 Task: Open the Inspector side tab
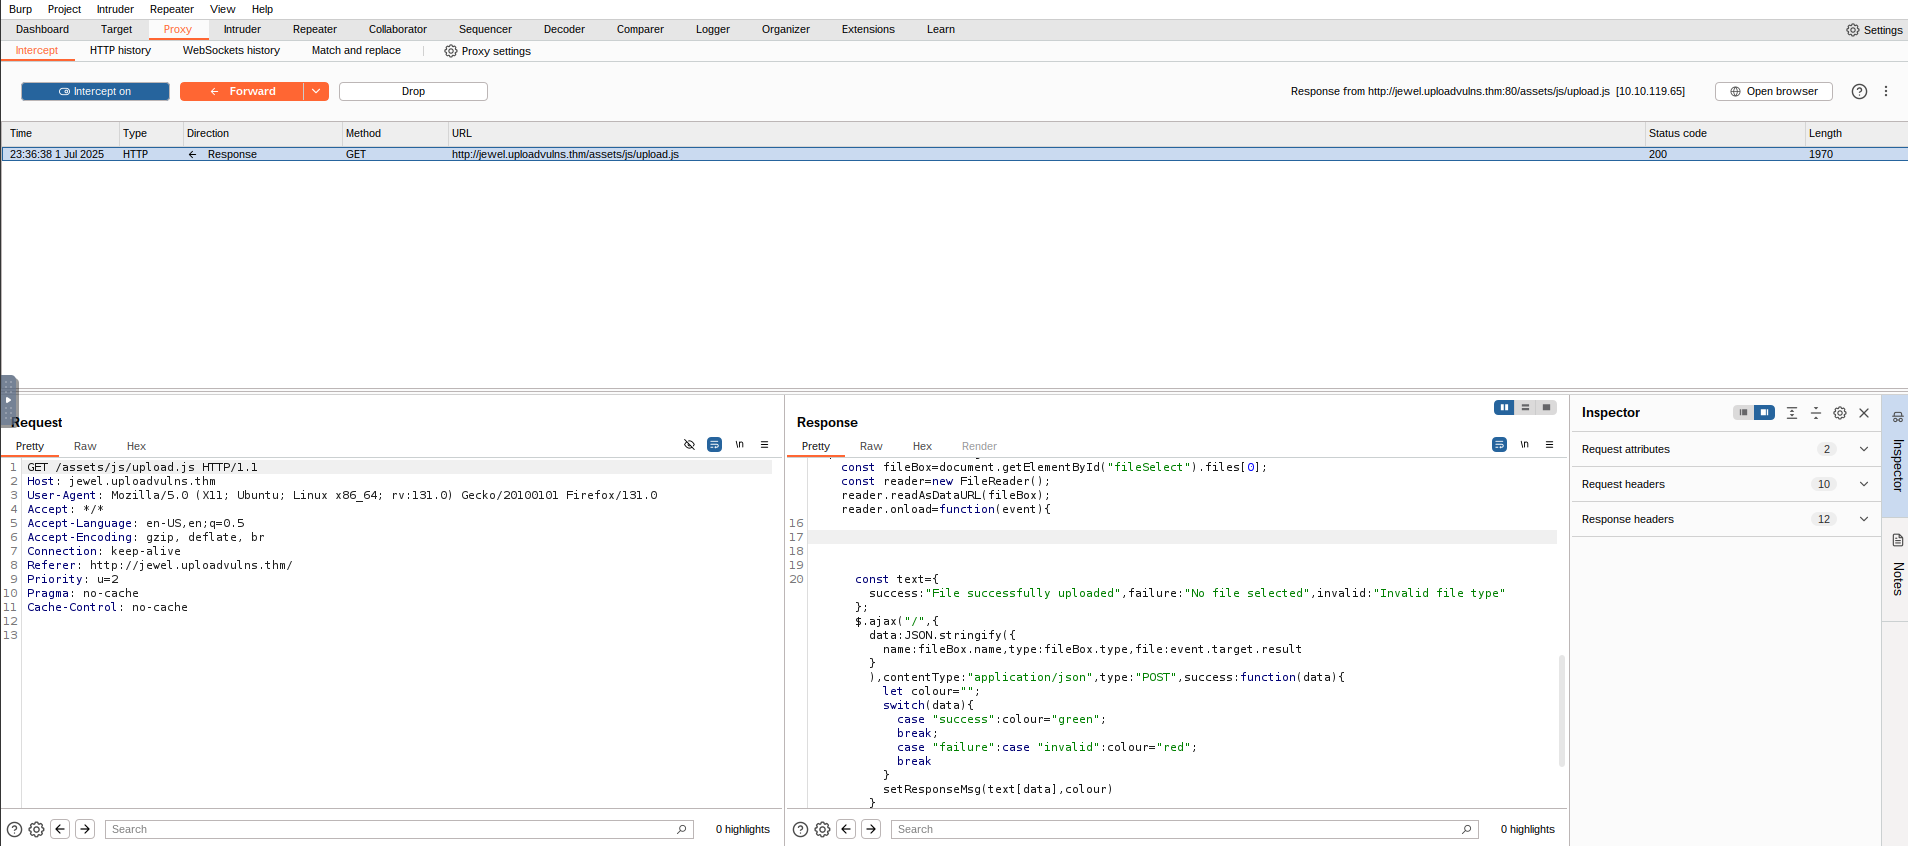click(x=1896, y=455)
